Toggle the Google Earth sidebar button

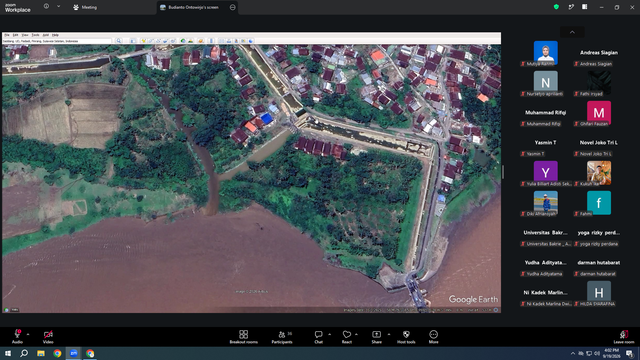click(x=133, y=41)
